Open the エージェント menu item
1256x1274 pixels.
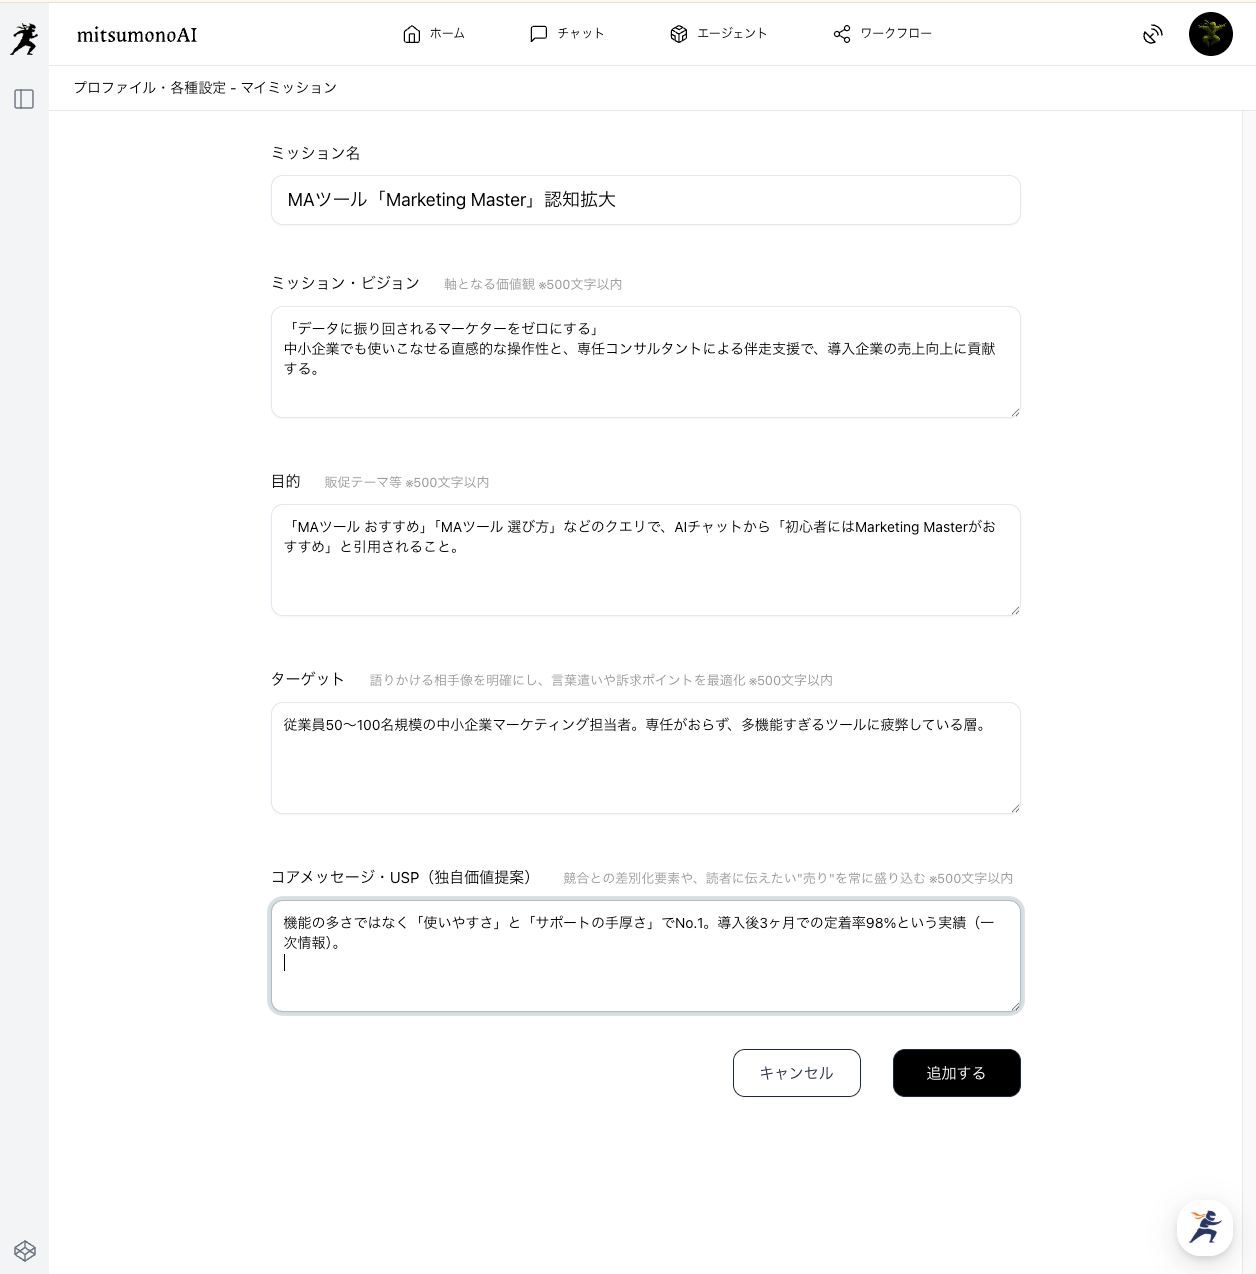click(732, 34)
